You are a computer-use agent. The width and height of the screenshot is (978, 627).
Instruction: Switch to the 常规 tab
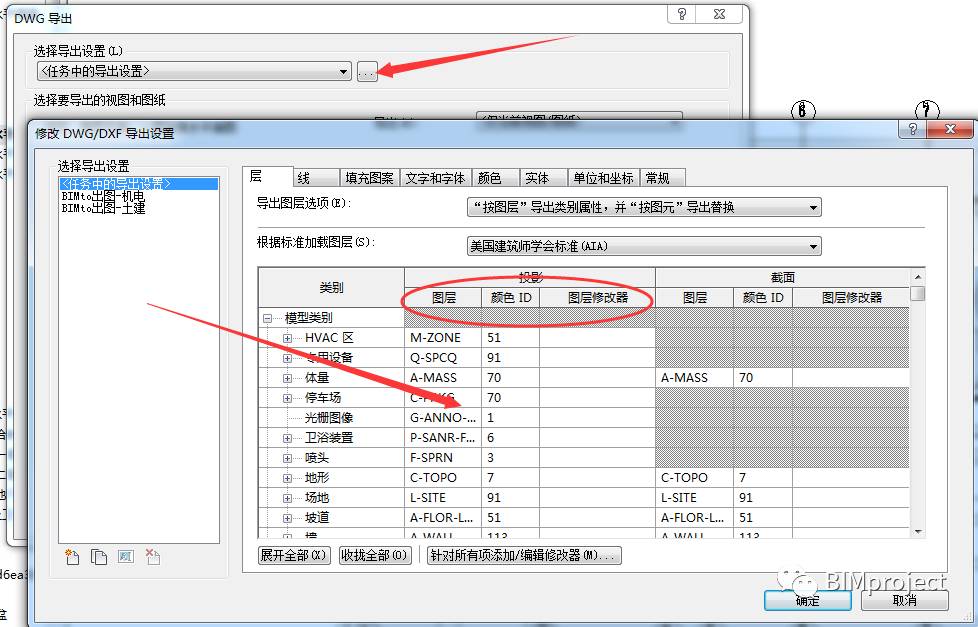(x=662, y=178)
